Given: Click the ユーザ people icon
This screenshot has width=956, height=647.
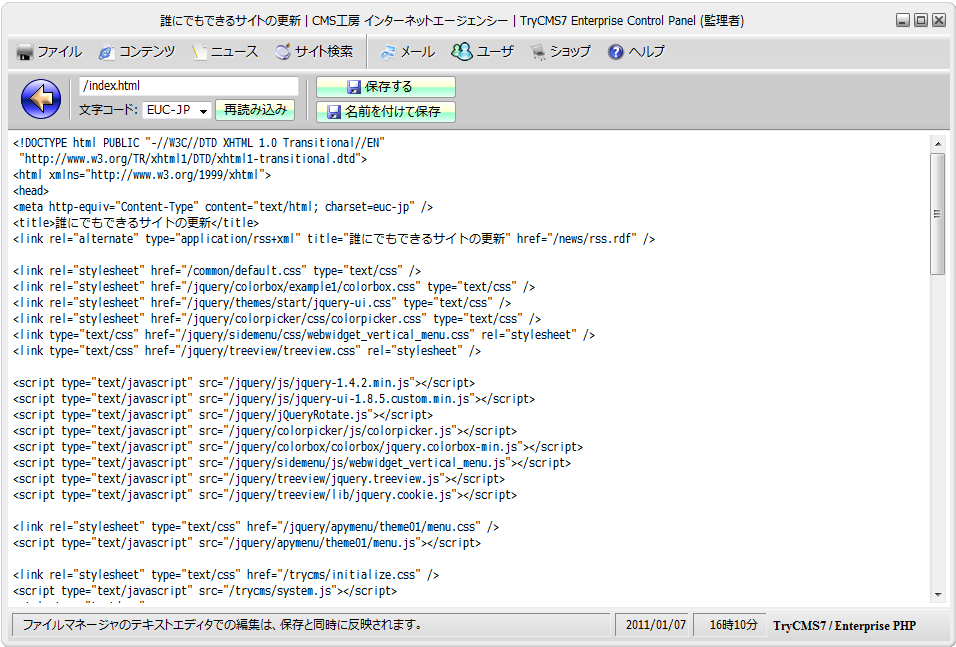Looking at the screenshot, I should (x=461, y=52).
